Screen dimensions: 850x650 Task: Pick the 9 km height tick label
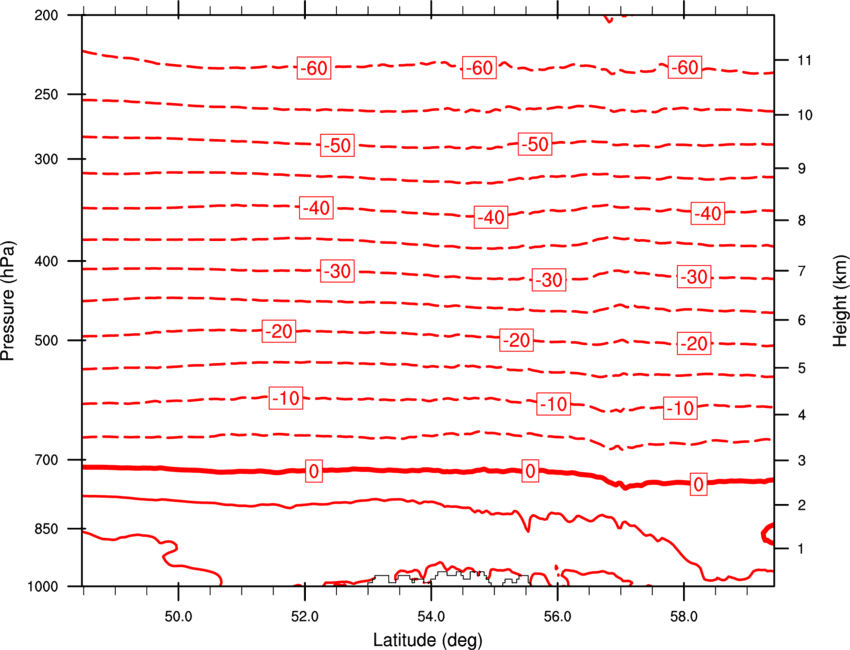click(802, 169)
